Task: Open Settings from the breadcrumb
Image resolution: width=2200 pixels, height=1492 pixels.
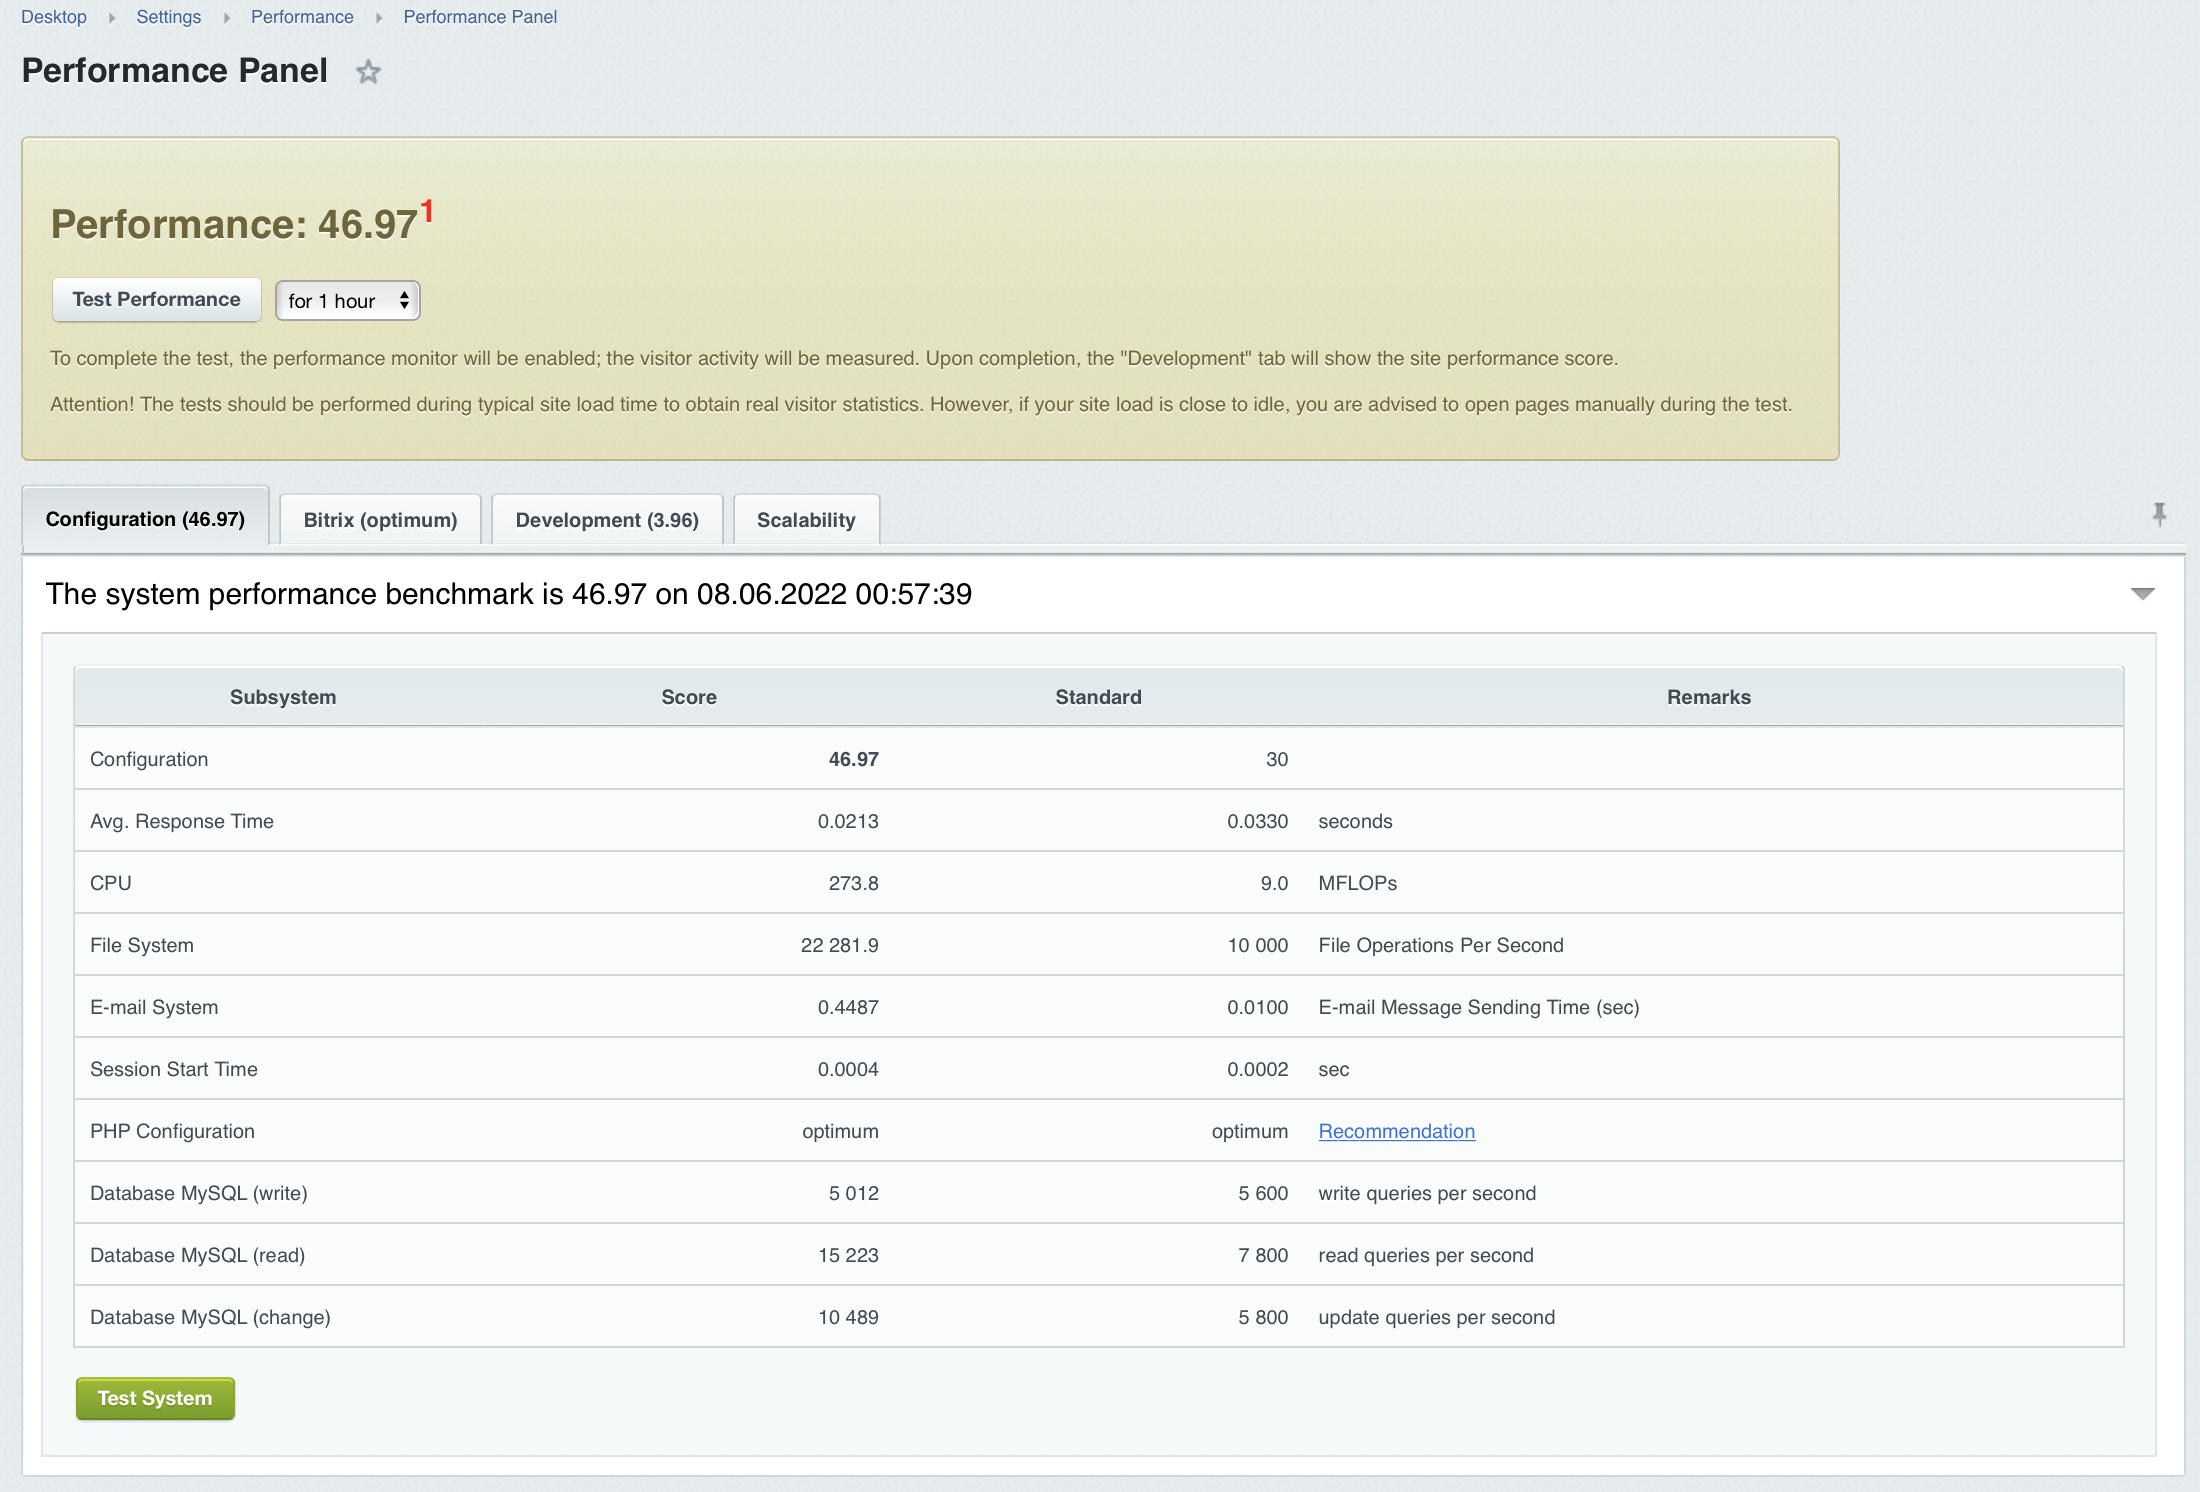Action: click(x=169, y=17)
